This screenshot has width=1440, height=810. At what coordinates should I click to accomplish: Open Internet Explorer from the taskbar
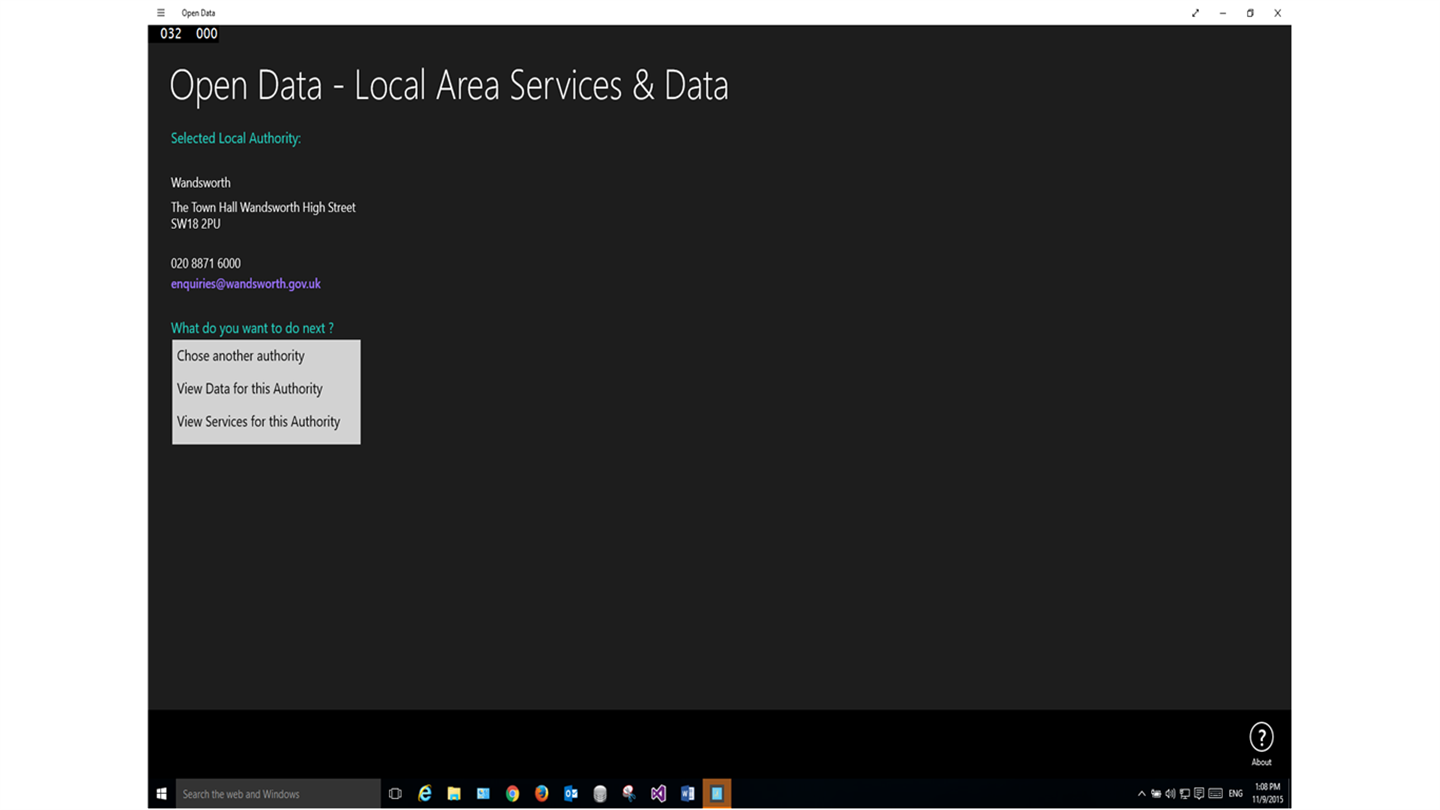(425, 793)
